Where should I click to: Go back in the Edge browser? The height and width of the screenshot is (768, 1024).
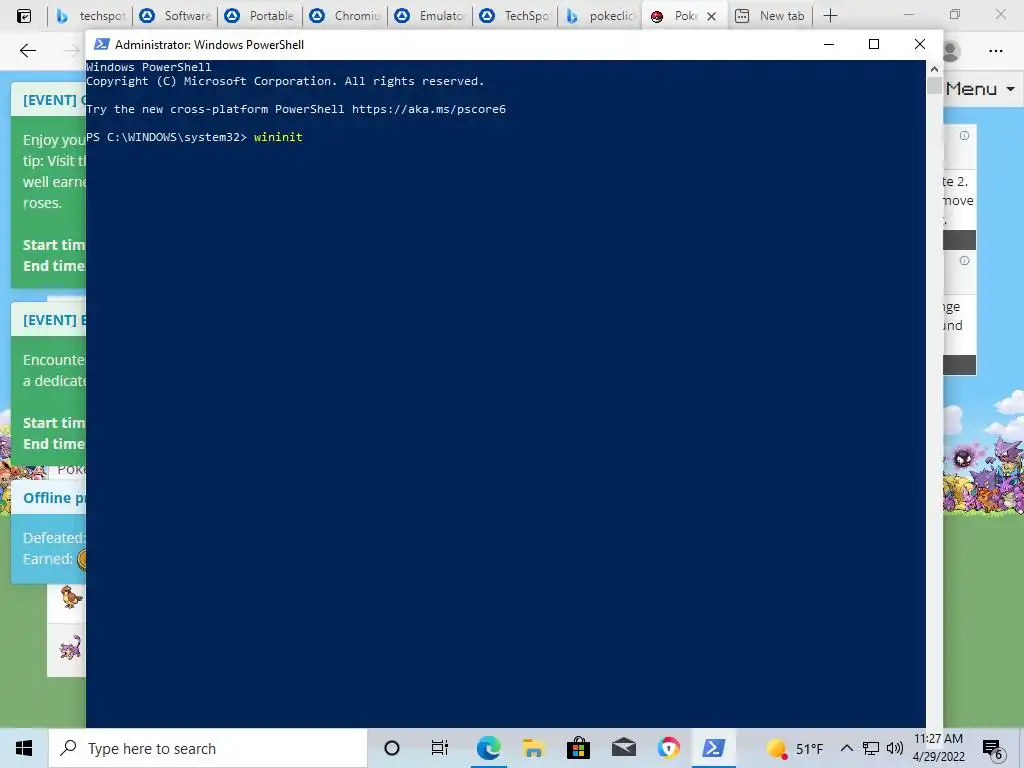[x=27, y=50]
